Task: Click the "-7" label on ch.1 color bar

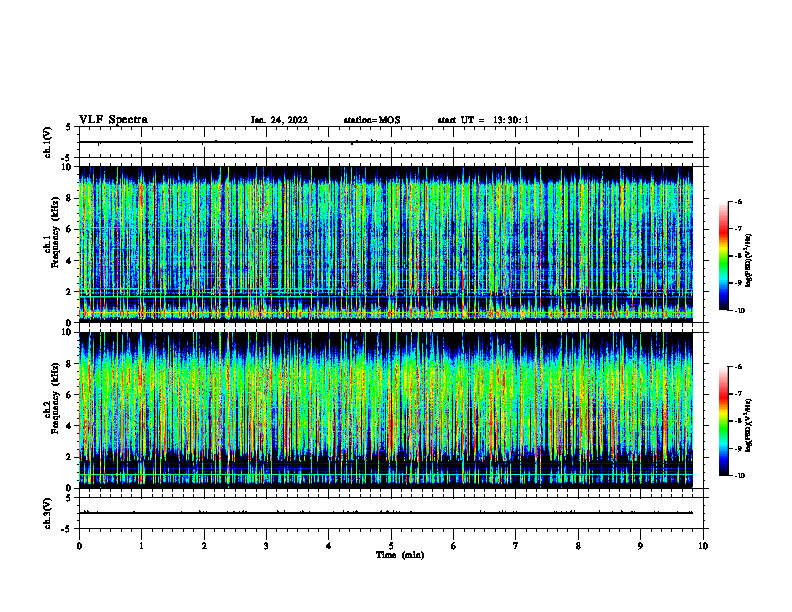Action: click(x=738, y=229)
